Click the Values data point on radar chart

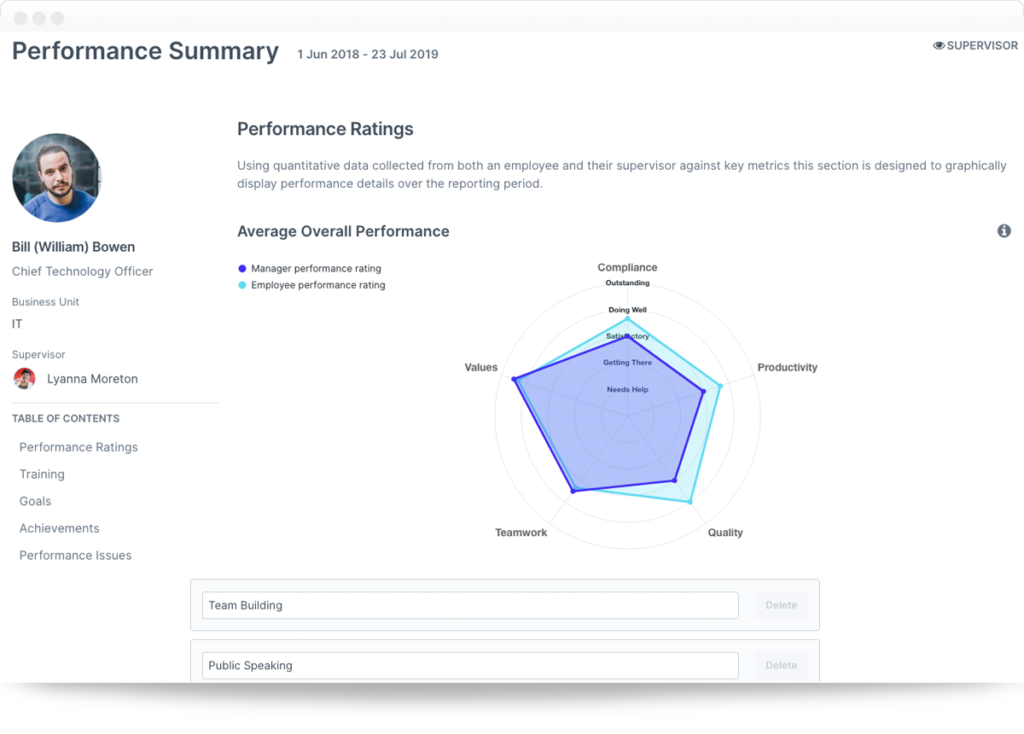(x=514, y=379)
